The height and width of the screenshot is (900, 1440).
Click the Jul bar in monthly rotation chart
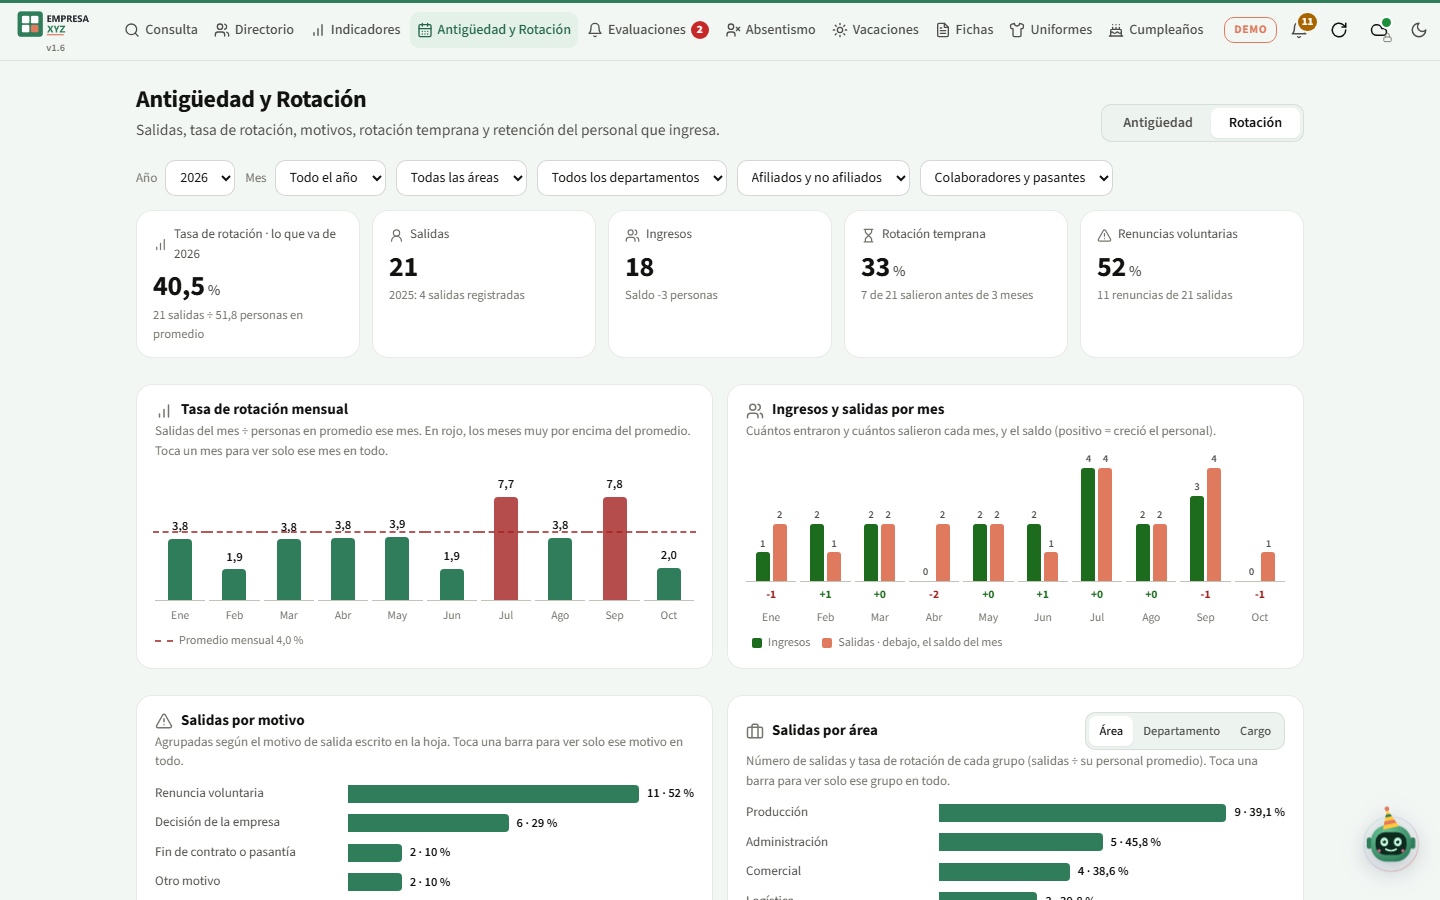pos(506,549)
